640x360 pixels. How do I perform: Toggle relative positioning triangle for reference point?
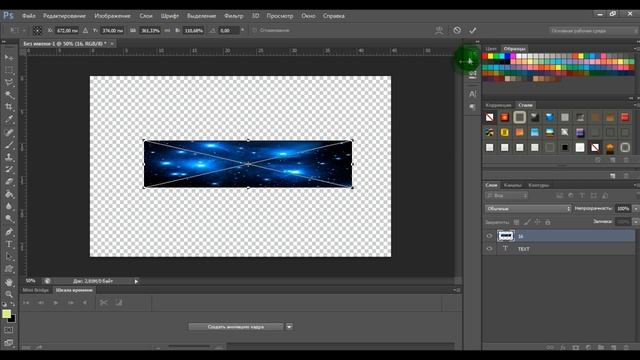coord(85,31)
